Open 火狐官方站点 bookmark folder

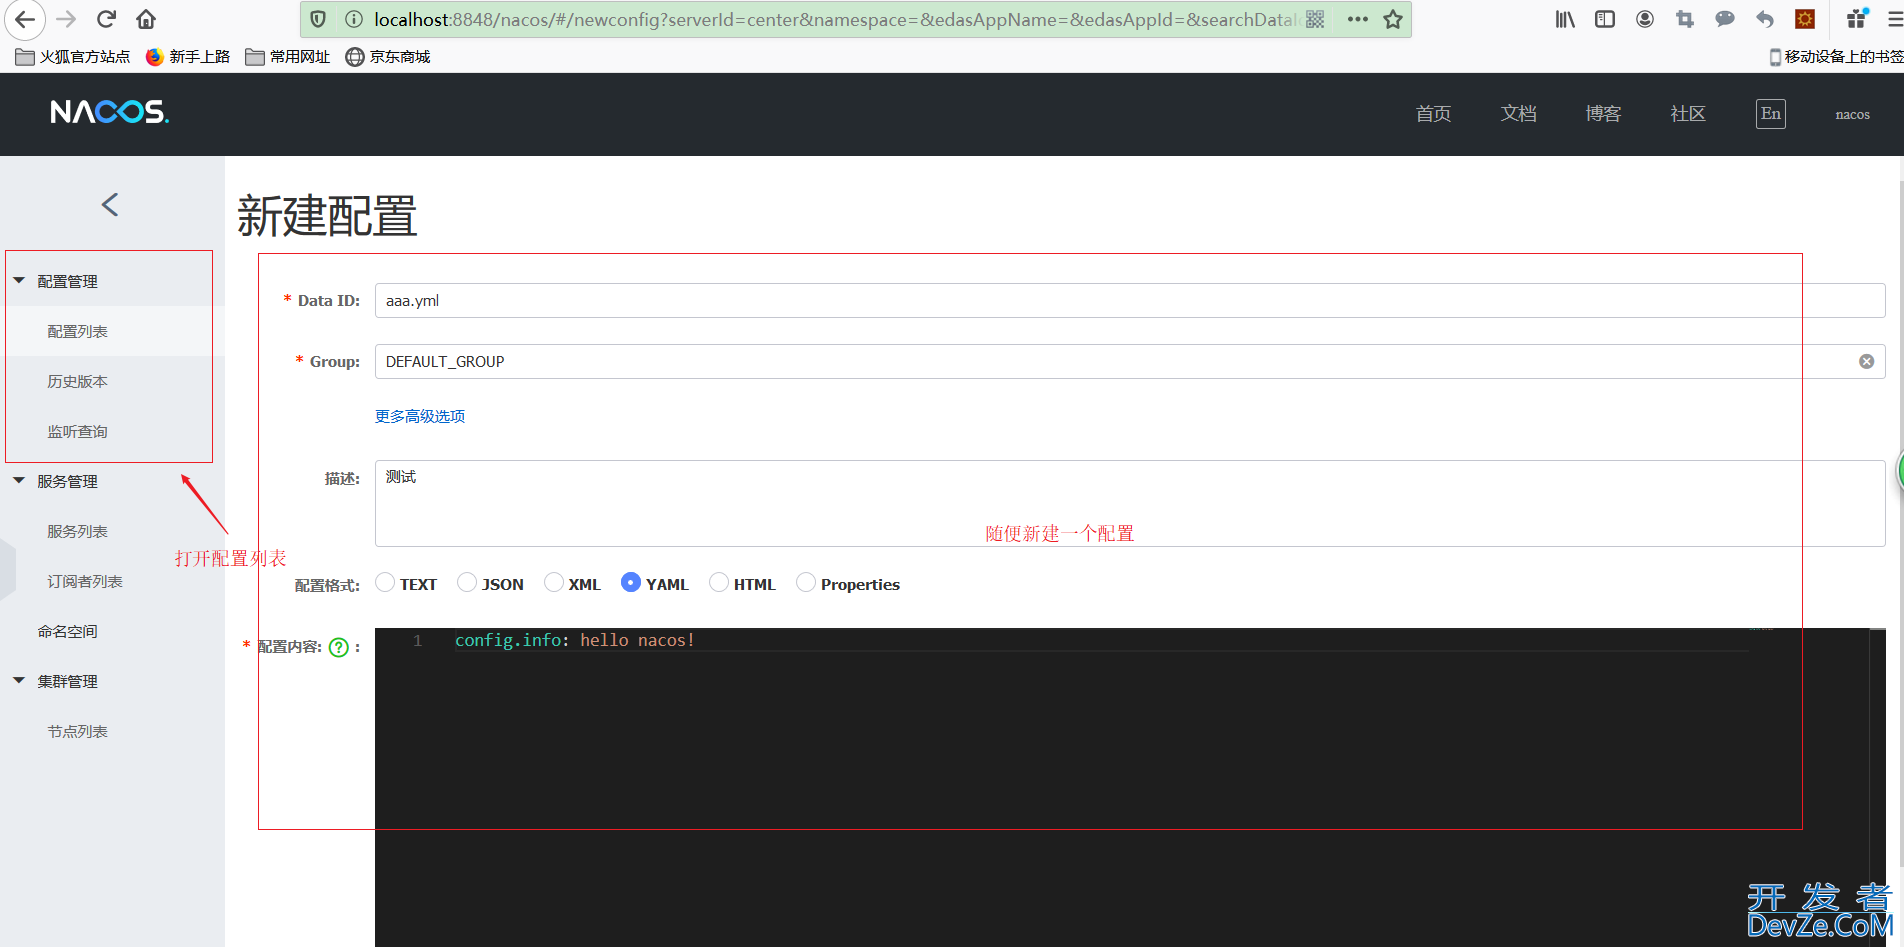[73, 57]
